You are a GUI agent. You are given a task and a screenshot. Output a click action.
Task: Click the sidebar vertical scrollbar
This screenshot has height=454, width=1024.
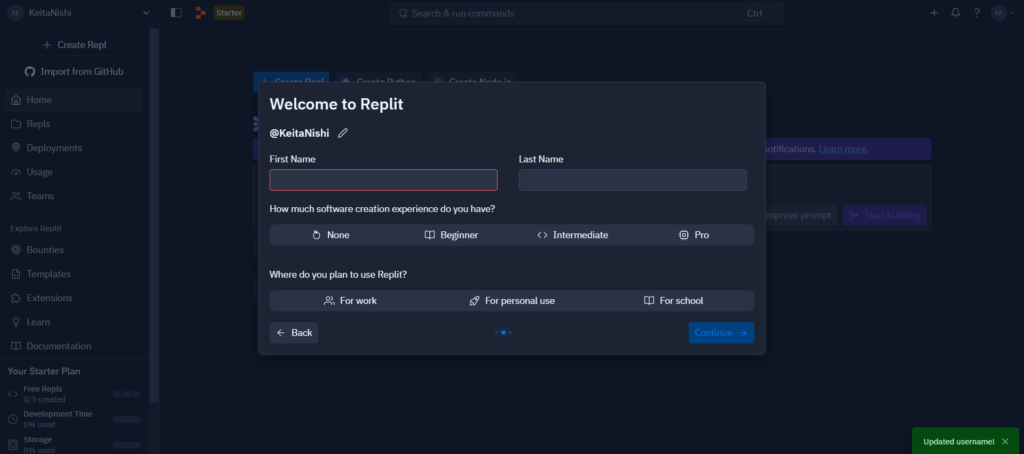154,216
